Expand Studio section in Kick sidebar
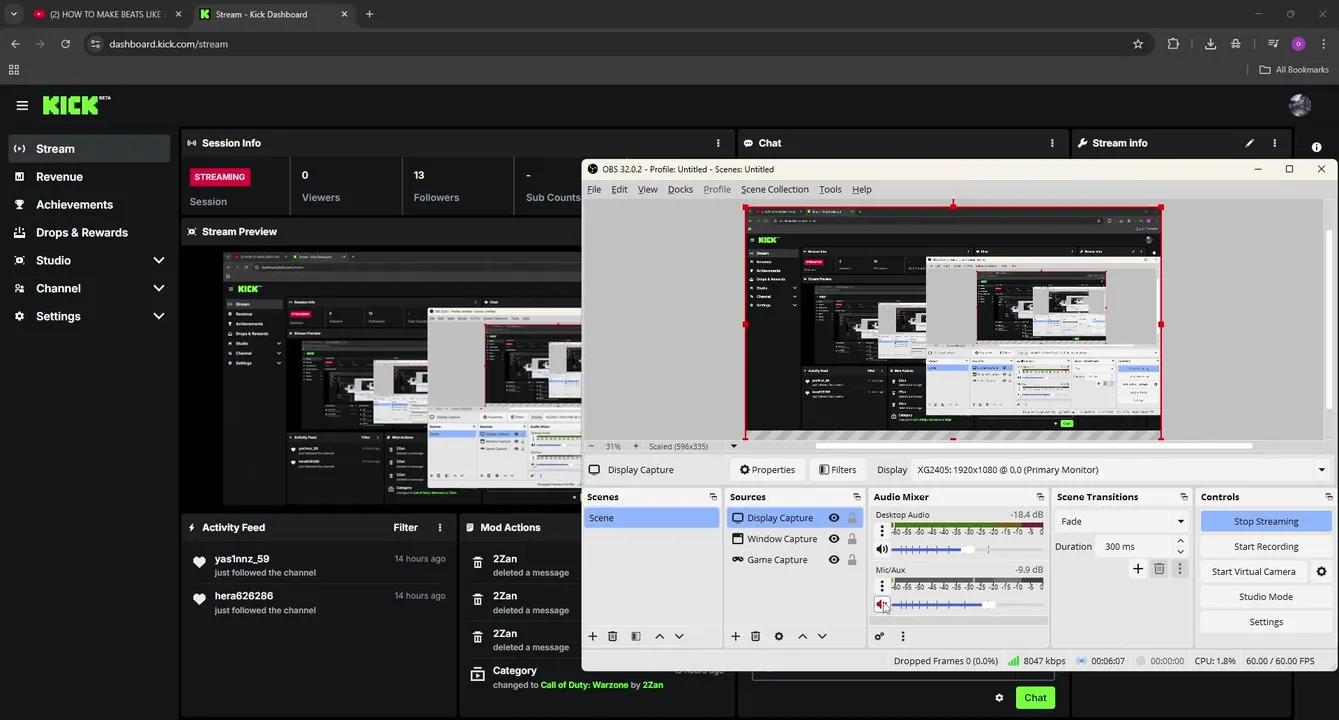Viewport: 1339px width, 720px height. pos(158,260)
